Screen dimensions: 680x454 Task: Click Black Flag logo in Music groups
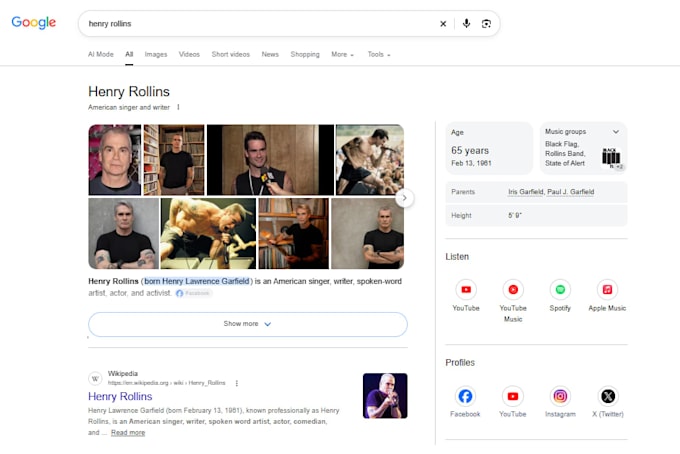(x=611, y=157)
